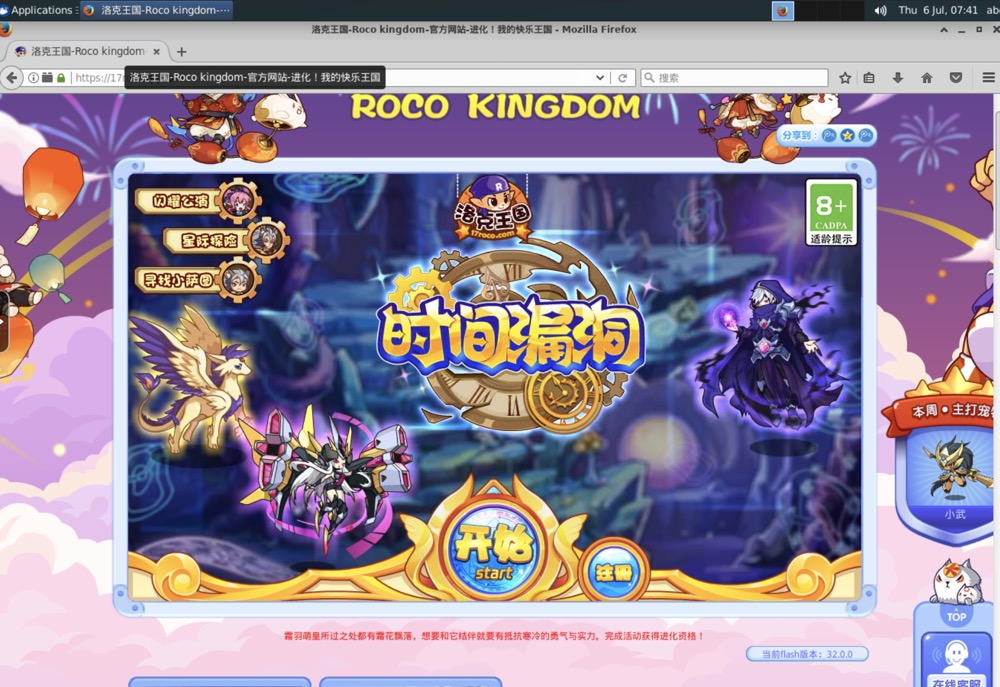The height and width of the screenshot is (687, 1000).
Task: Click the red 霜羽萌皇 announcement text
Action: coord(494,636)
